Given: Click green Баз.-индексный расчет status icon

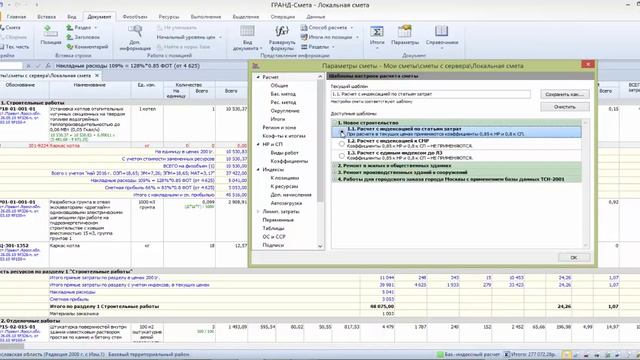Looking at the screenshot, I should [440, 355].
